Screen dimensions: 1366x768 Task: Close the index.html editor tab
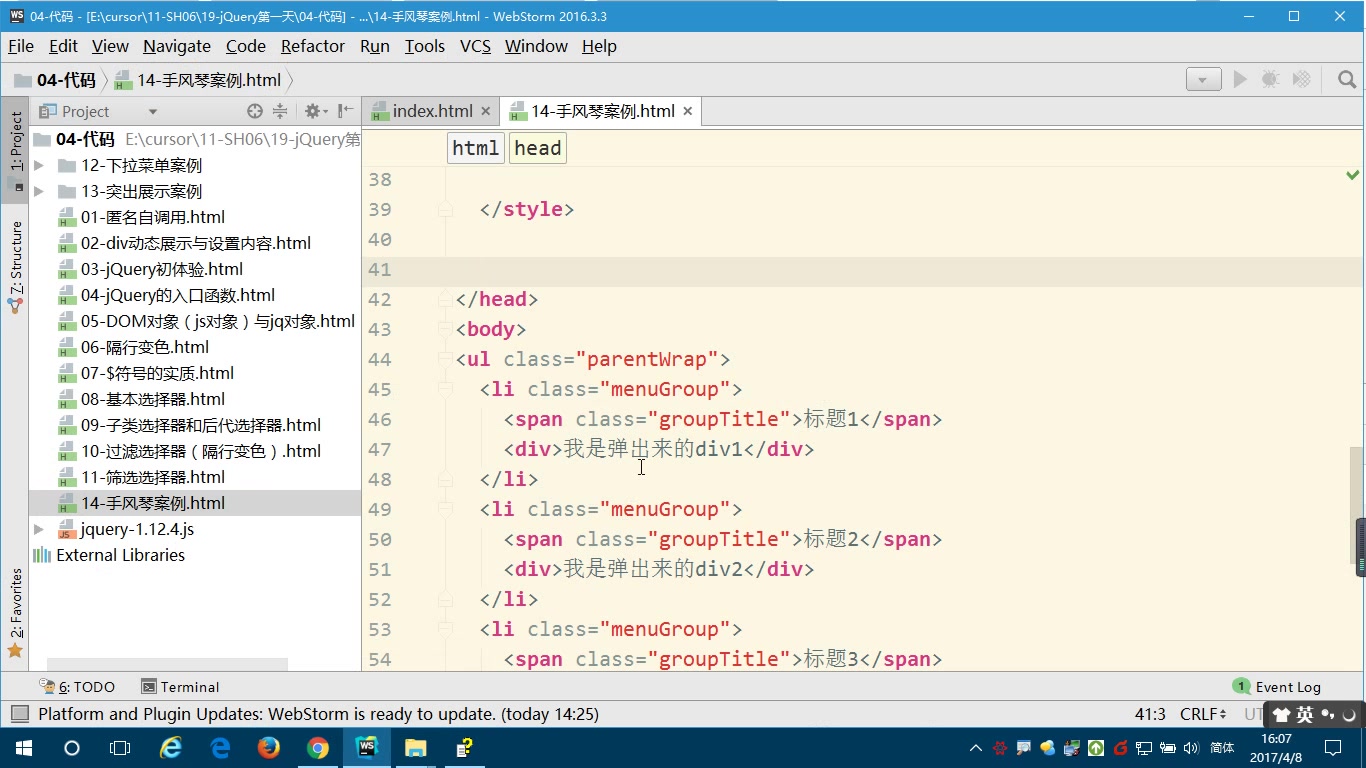pos(485,111)
